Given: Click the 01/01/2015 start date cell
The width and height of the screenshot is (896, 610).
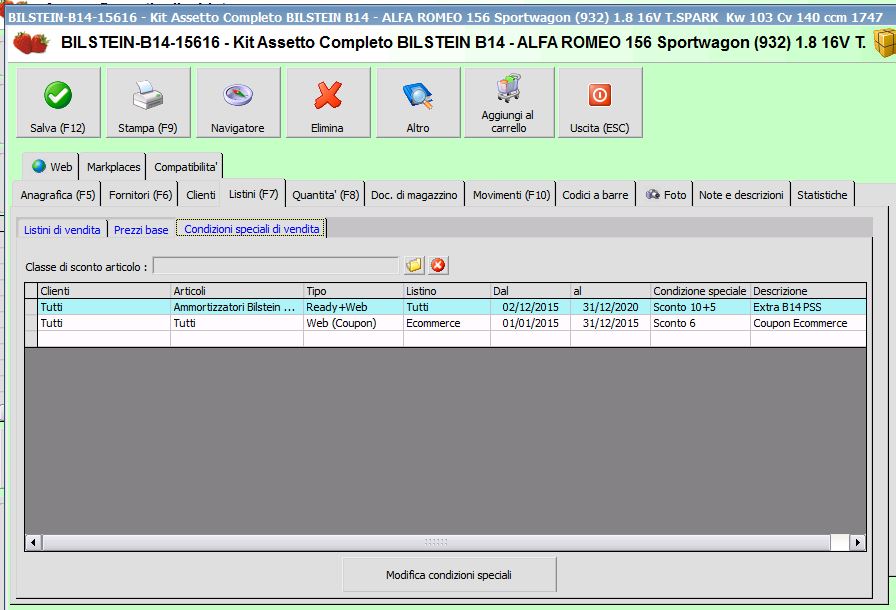Looking at the screenshot, I should (x=530, y=323).
